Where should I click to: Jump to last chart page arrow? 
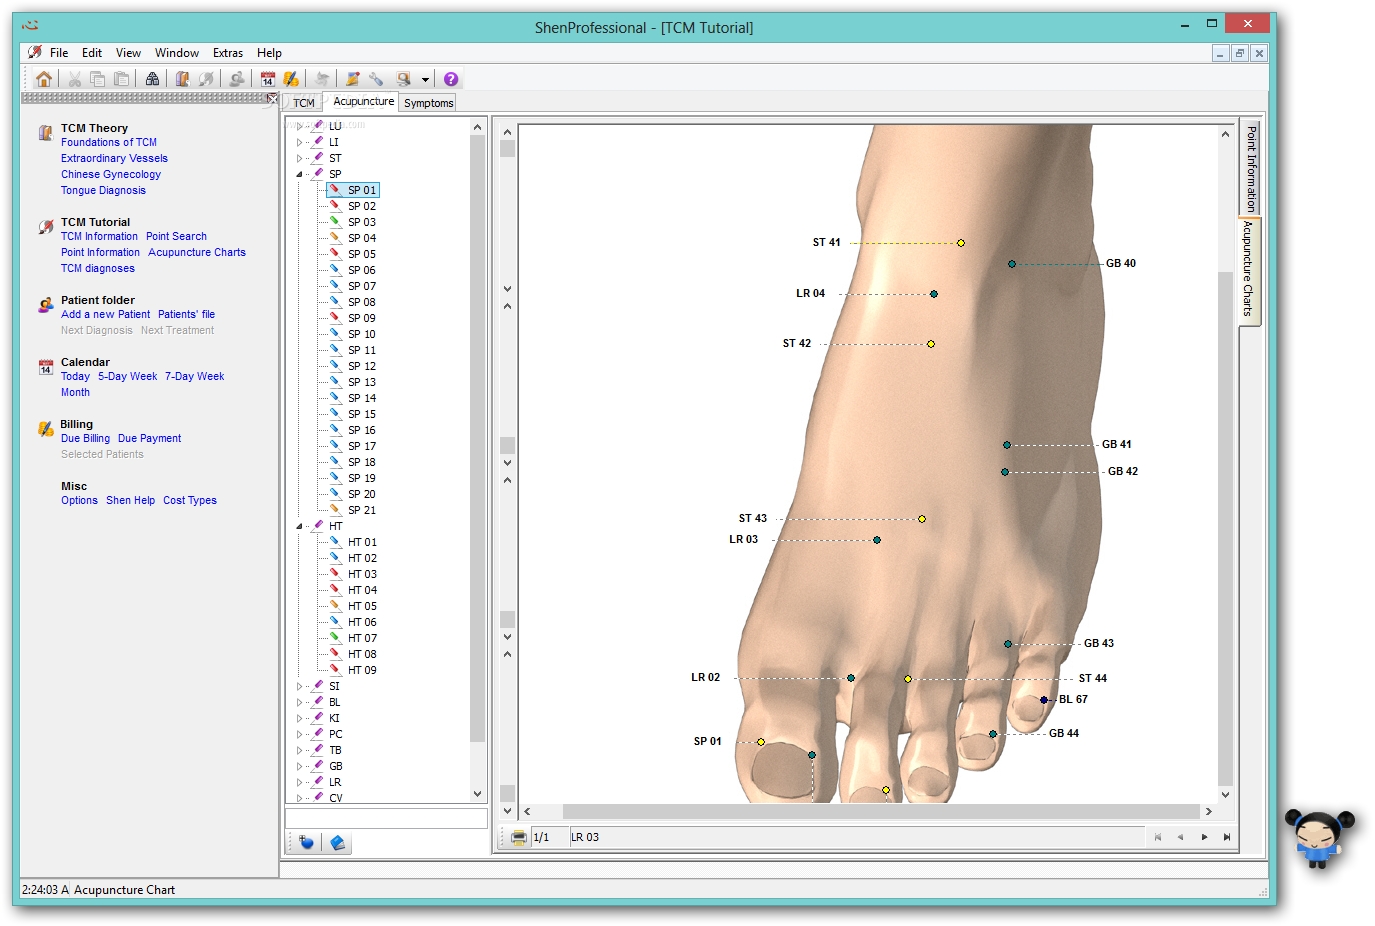1227,837
